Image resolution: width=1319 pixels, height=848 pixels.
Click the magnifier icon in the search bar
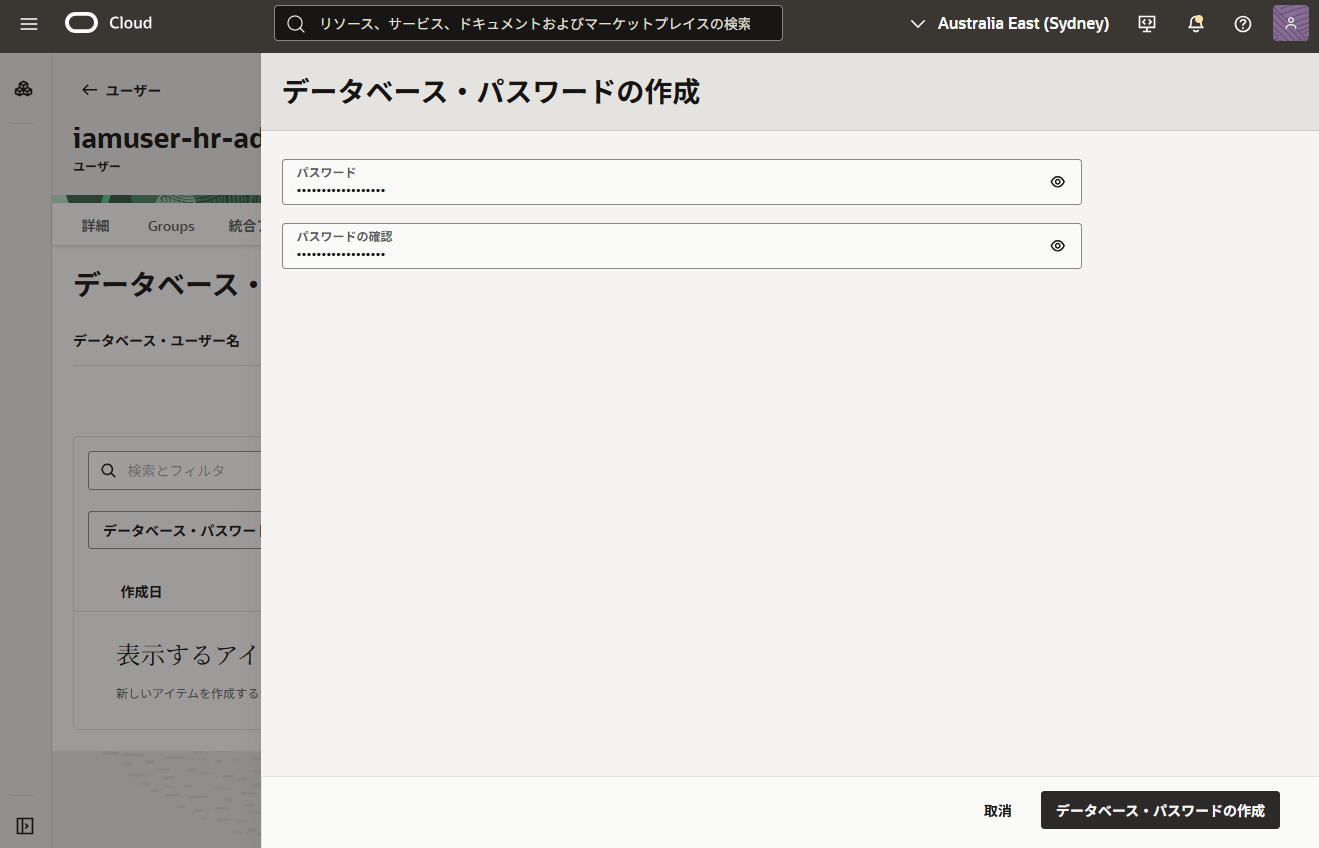pos(296,22)
